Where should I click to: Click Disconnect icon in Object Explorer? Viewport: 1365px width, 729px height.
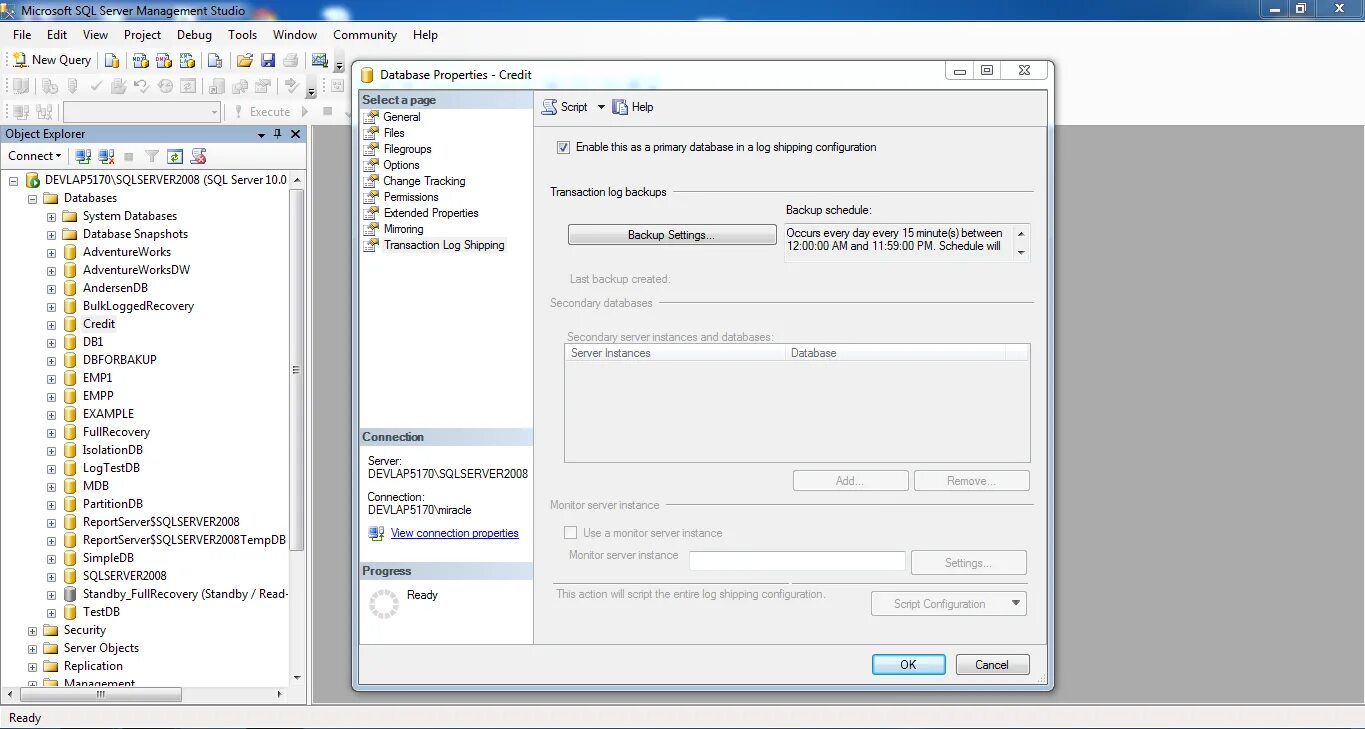pyautogui.click(x=106, y=156)
